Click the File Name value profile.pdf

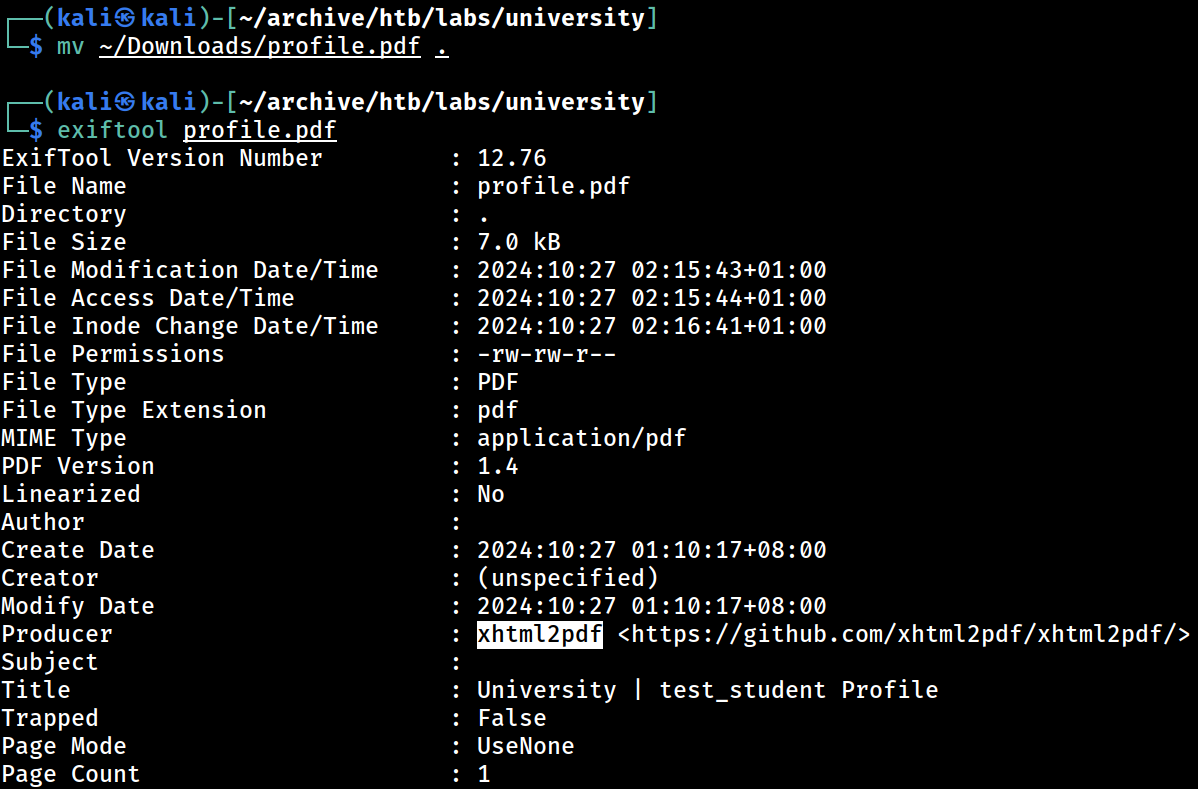tap(554, 186)
